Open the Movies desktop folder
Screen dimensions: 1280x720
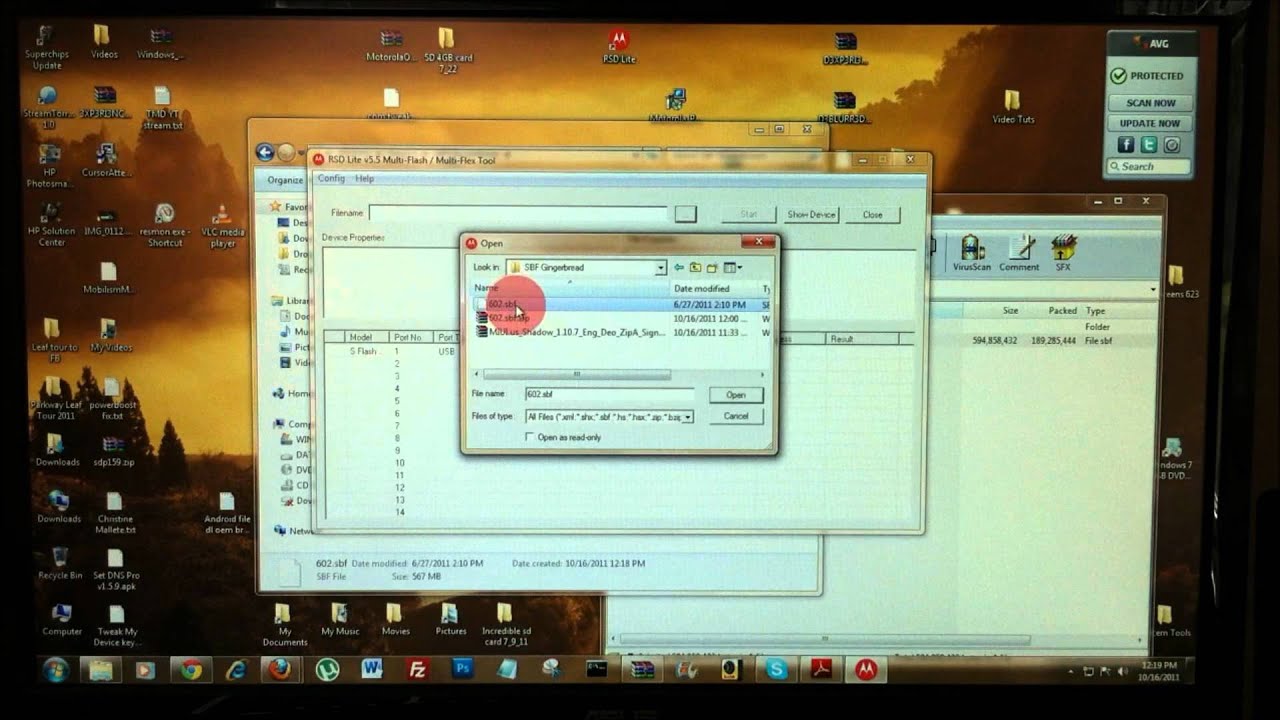[x=395, y=619]
